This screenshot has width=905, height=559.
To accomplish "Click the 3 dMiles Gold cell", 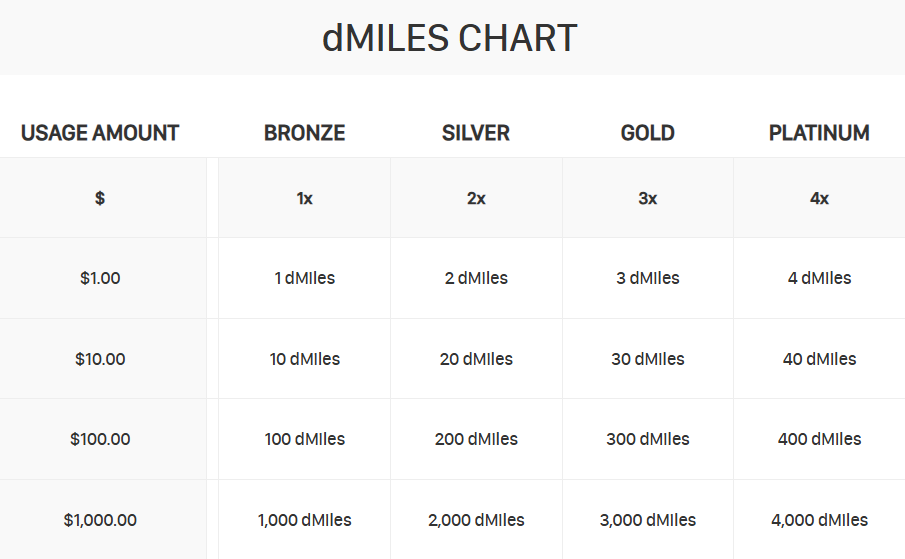I will tap(648, 278).
